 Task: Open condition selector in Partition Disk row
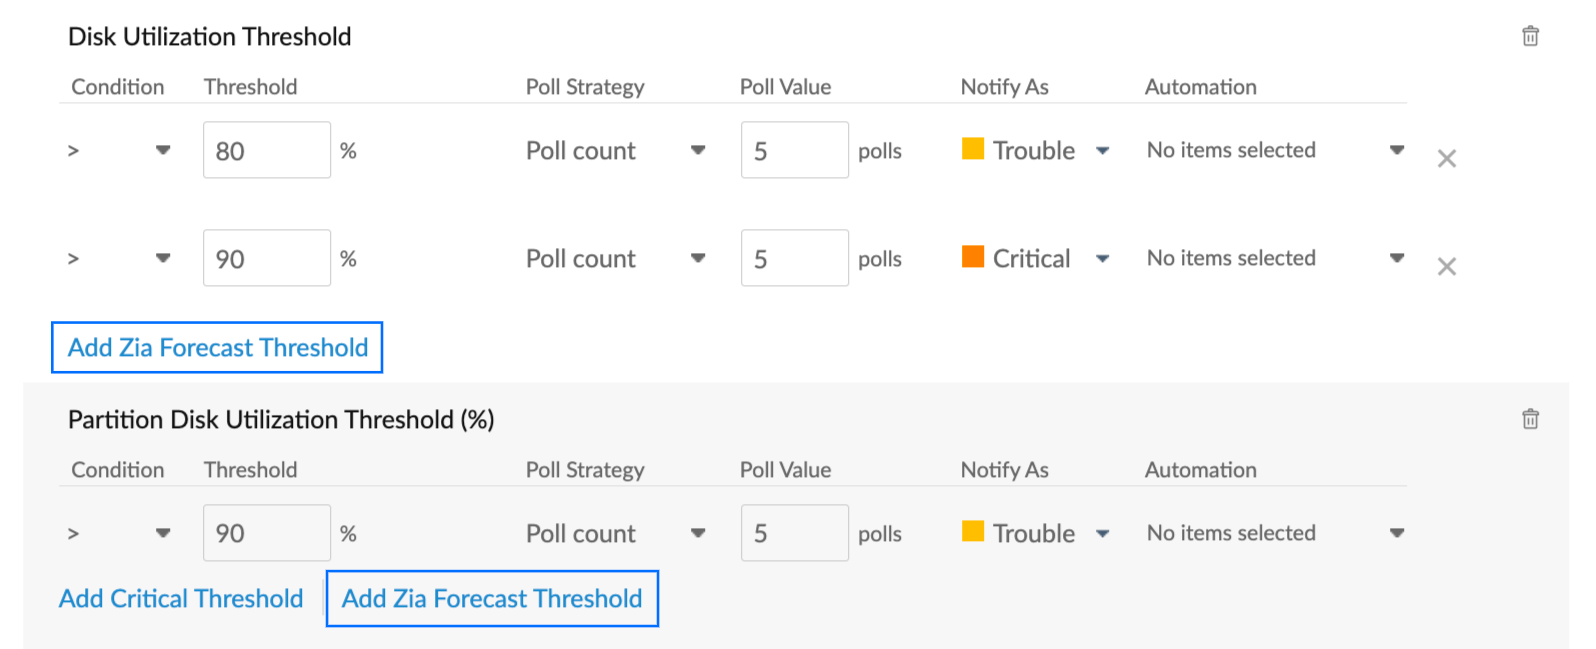coord(163,532)
